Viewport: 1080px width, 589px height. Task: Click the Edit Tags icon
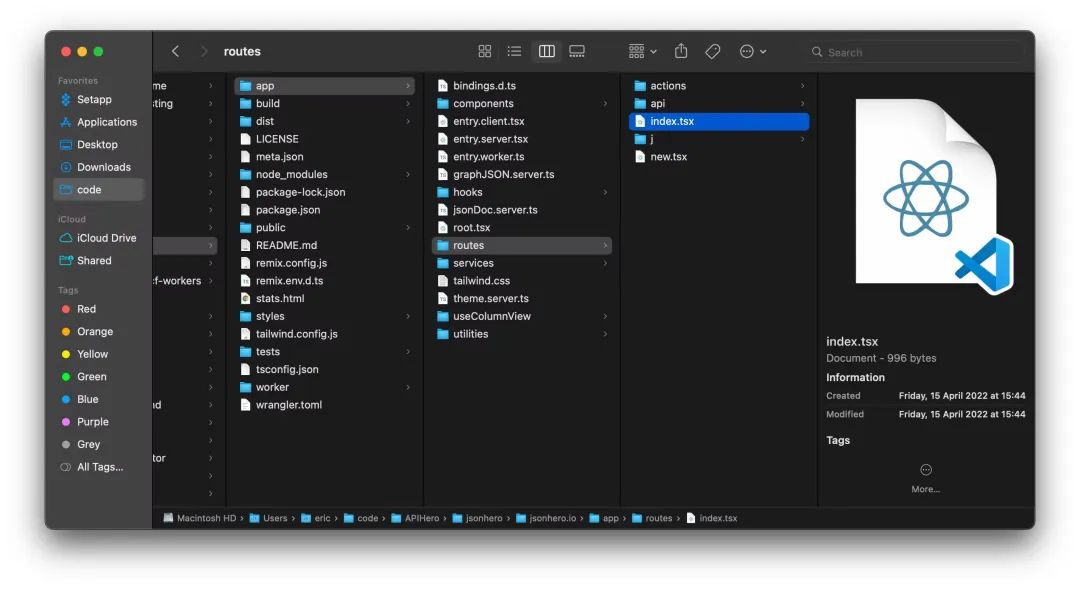click(713, 51)
